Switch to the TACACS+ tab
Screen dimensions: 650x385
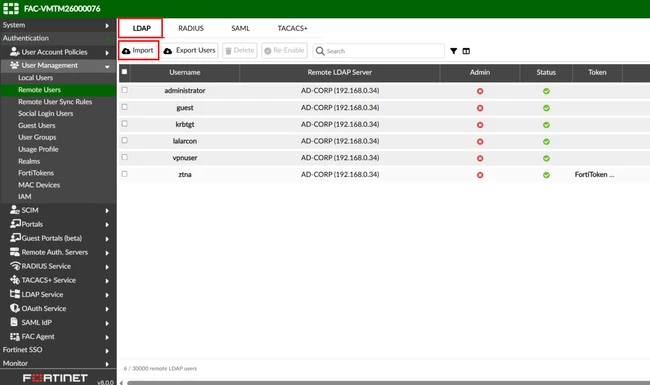(292, 28)
